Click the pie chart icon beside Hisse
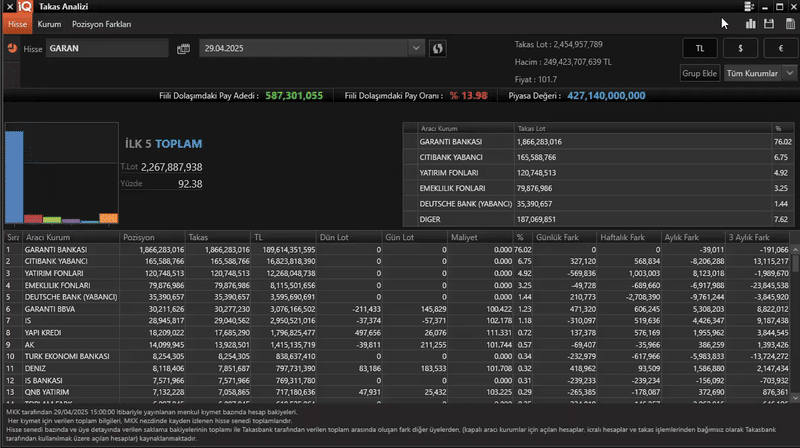This screenshot has width=800, height=448. [x=12, y=48]
